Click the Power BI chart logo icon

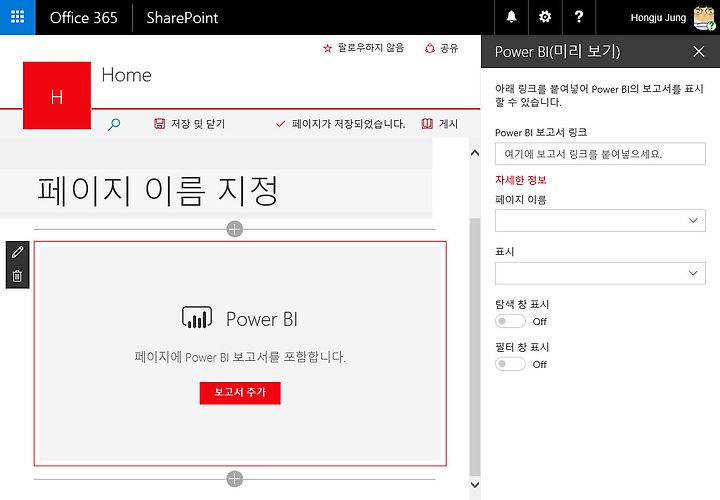pyautogui.click(x=197, y=318)
